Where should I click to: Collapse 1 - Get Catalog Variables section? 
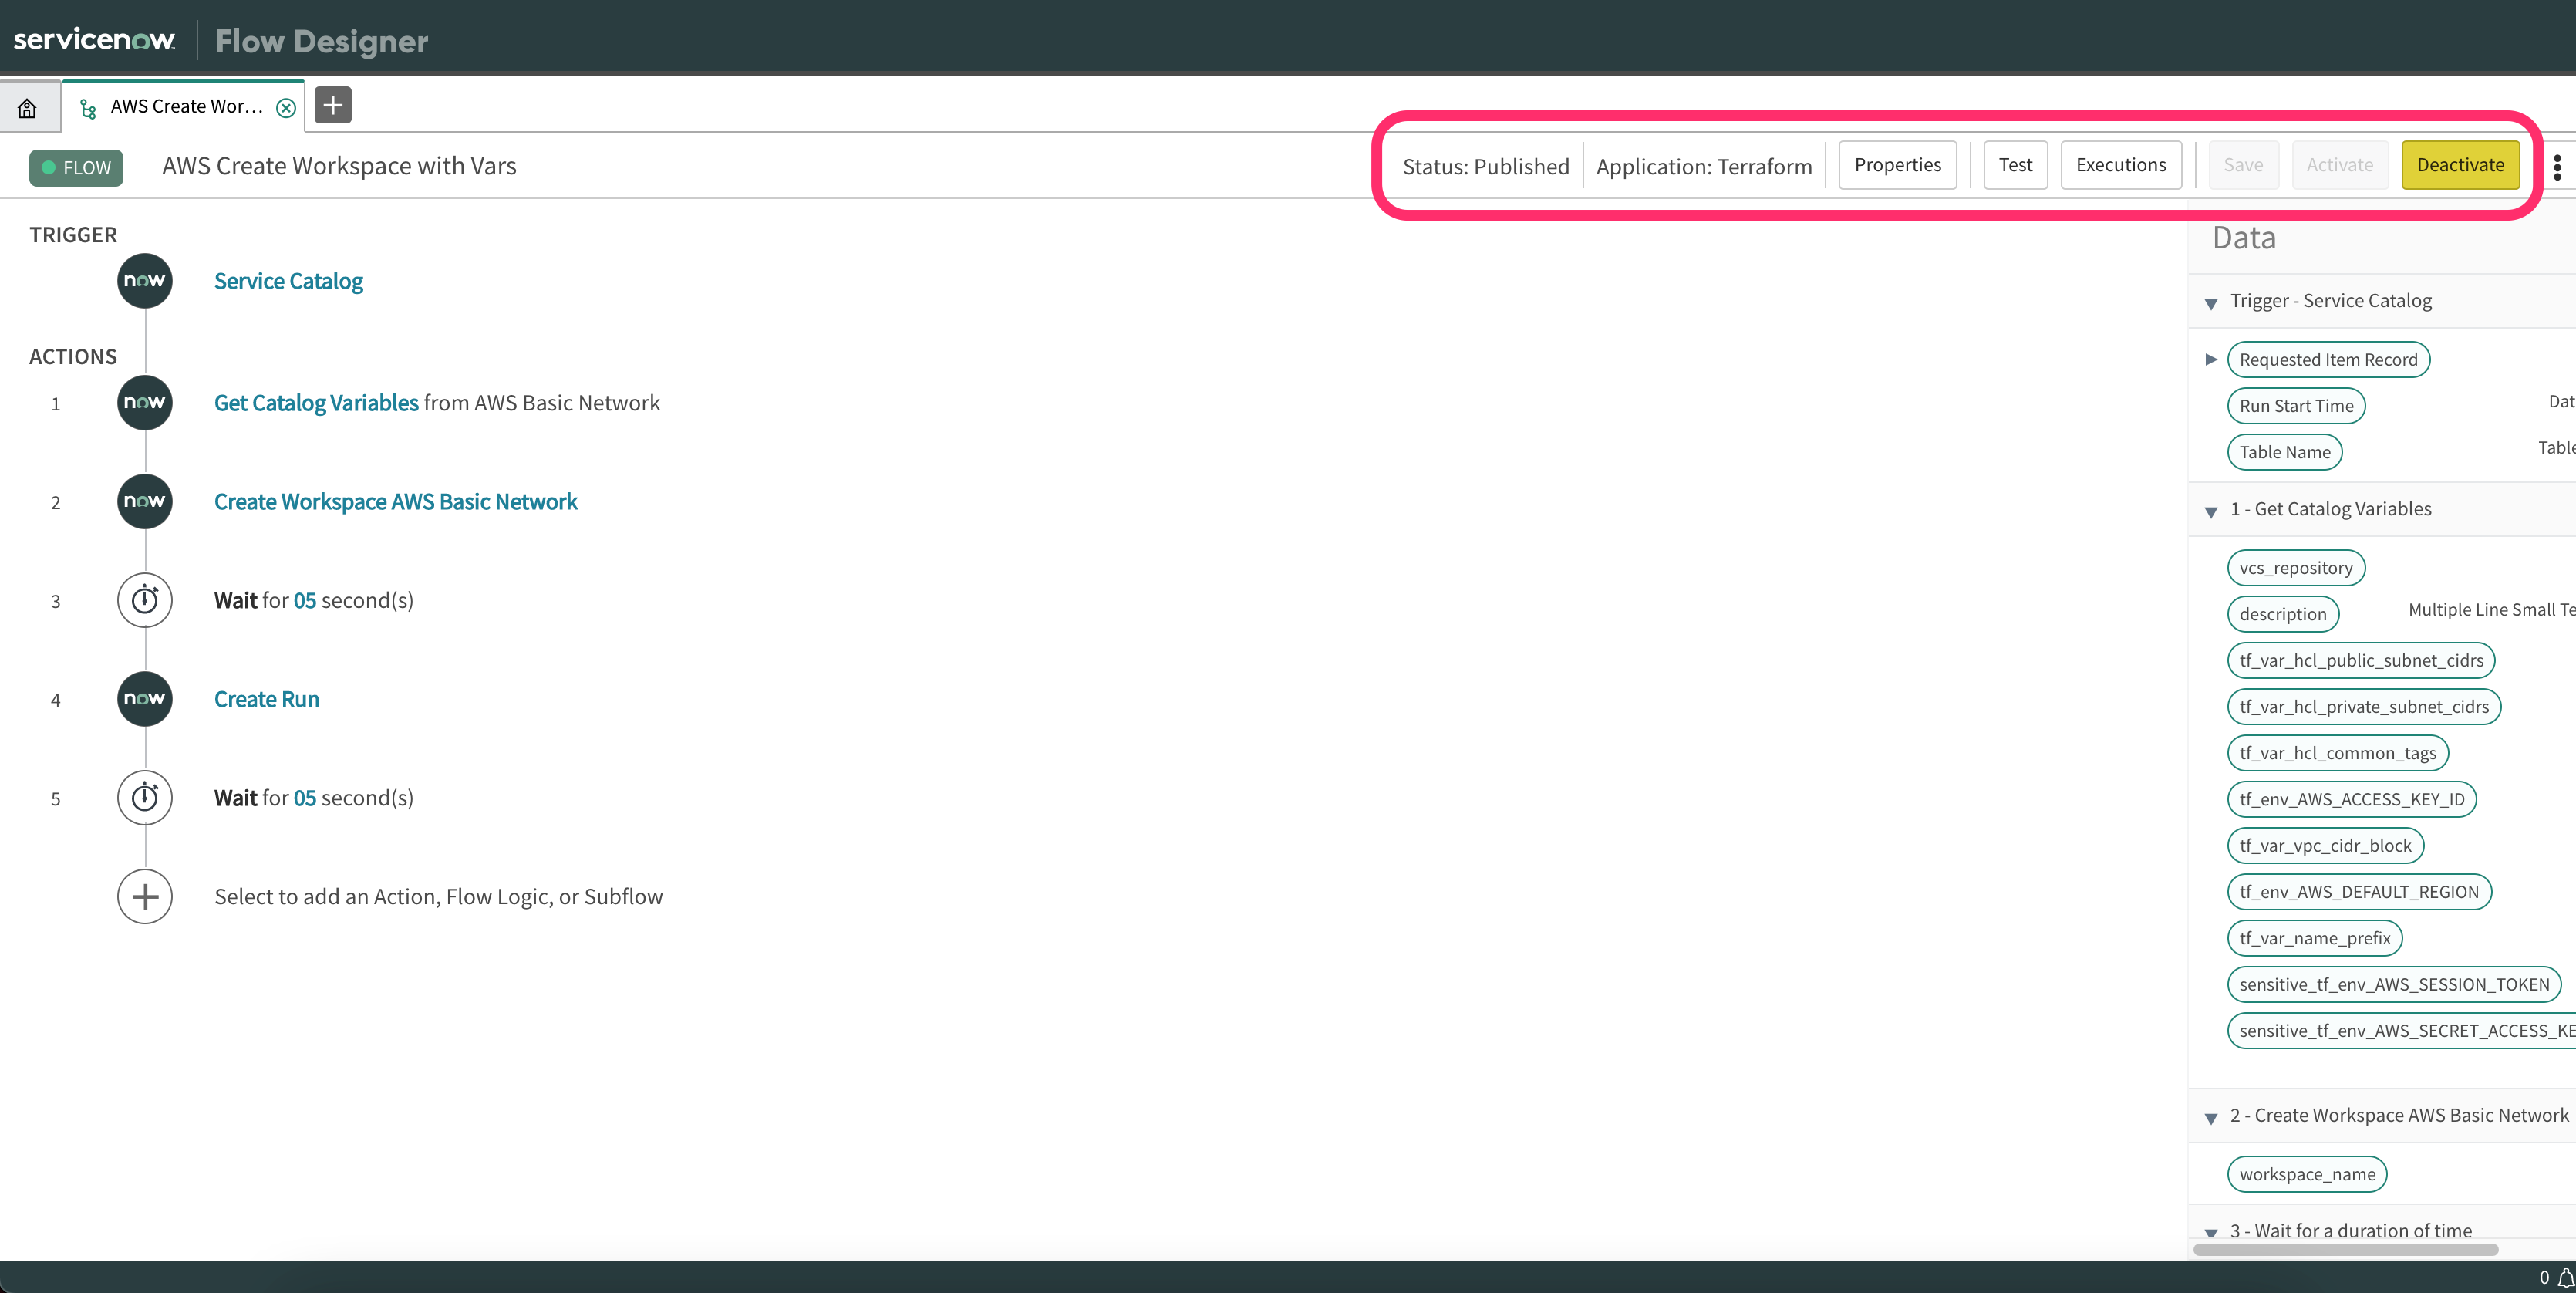coord(2211,510)
